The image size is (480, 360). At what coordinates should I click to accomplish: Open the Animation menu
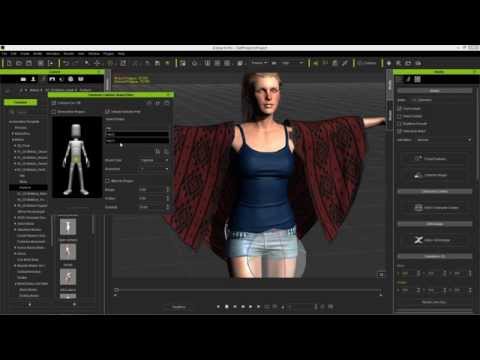pos(53,54)
